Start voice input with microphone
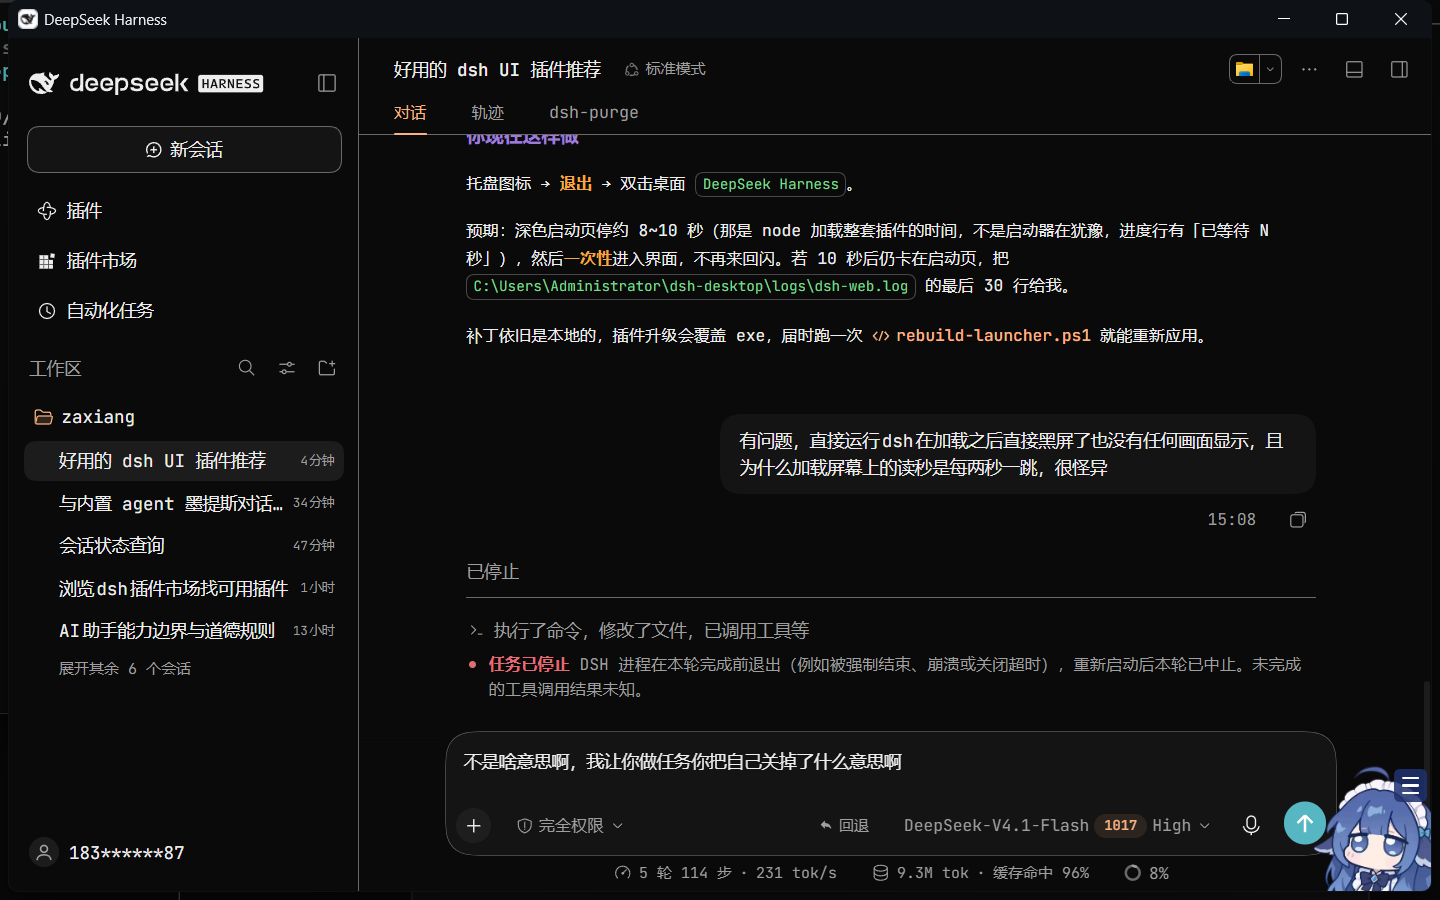Image resolution: width=1440 pixels, height=900 pixels. click(x=1251, y=825)
